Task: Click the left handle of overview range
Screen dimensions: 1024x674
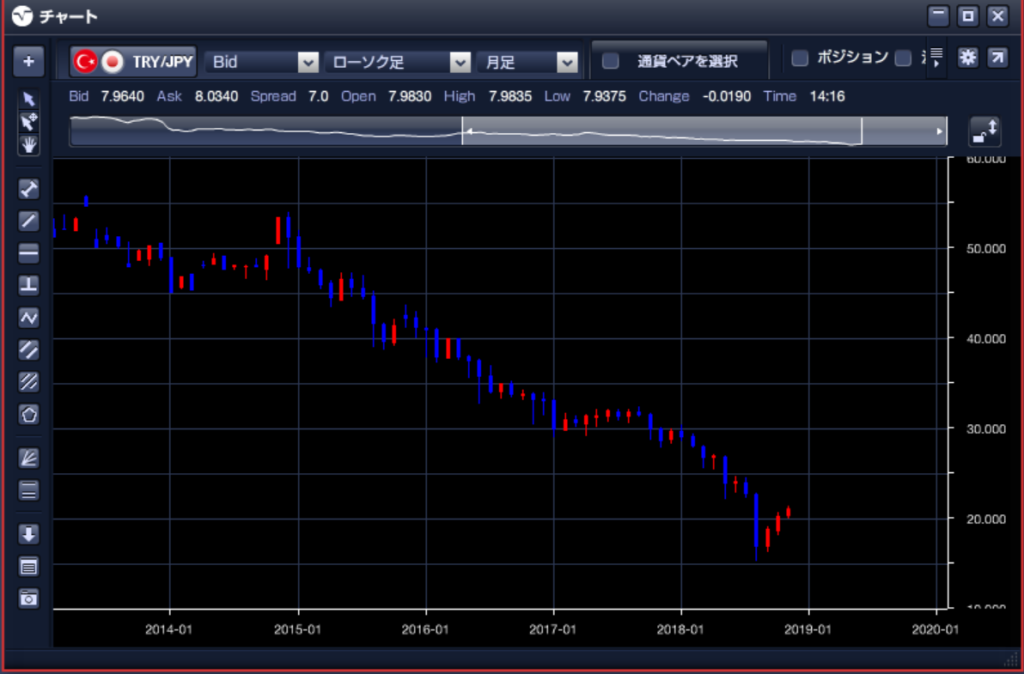Action: click(463, 131)
